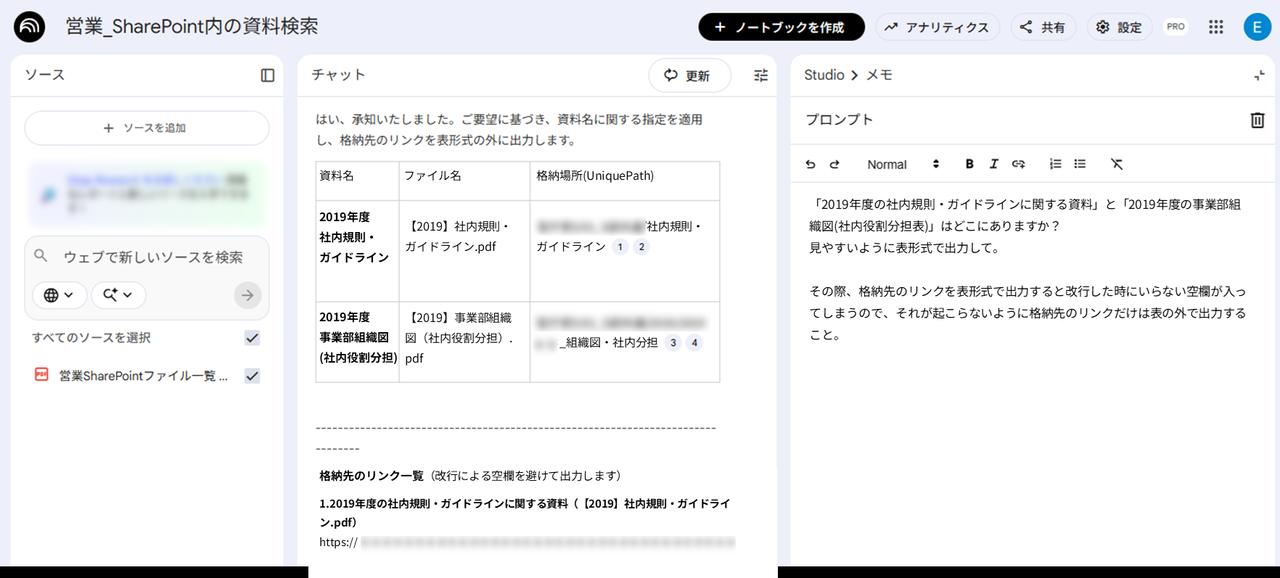
Task: Click the ノートブックを作成 button
Action: pos(781,27)
